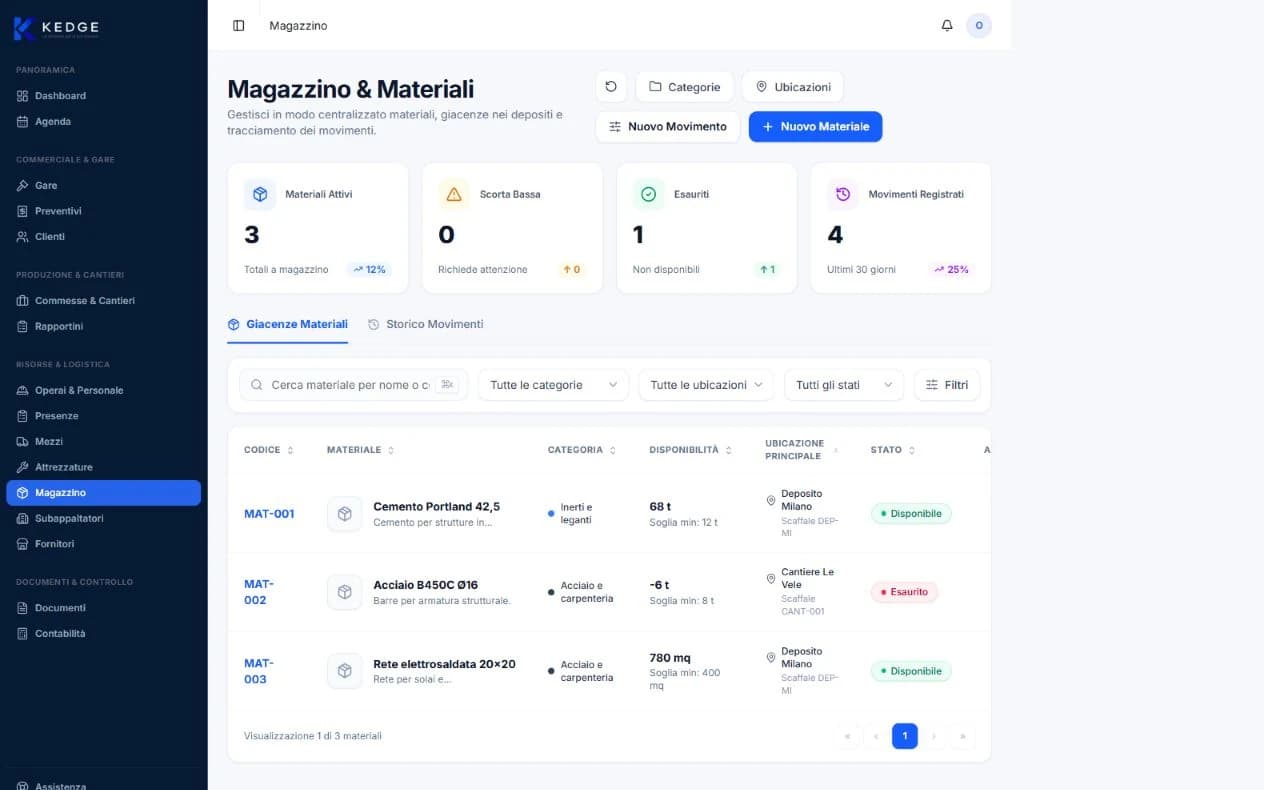Open Mezzi in the sidebar
Screen dimensions: 1264x790
coord(103,441)
